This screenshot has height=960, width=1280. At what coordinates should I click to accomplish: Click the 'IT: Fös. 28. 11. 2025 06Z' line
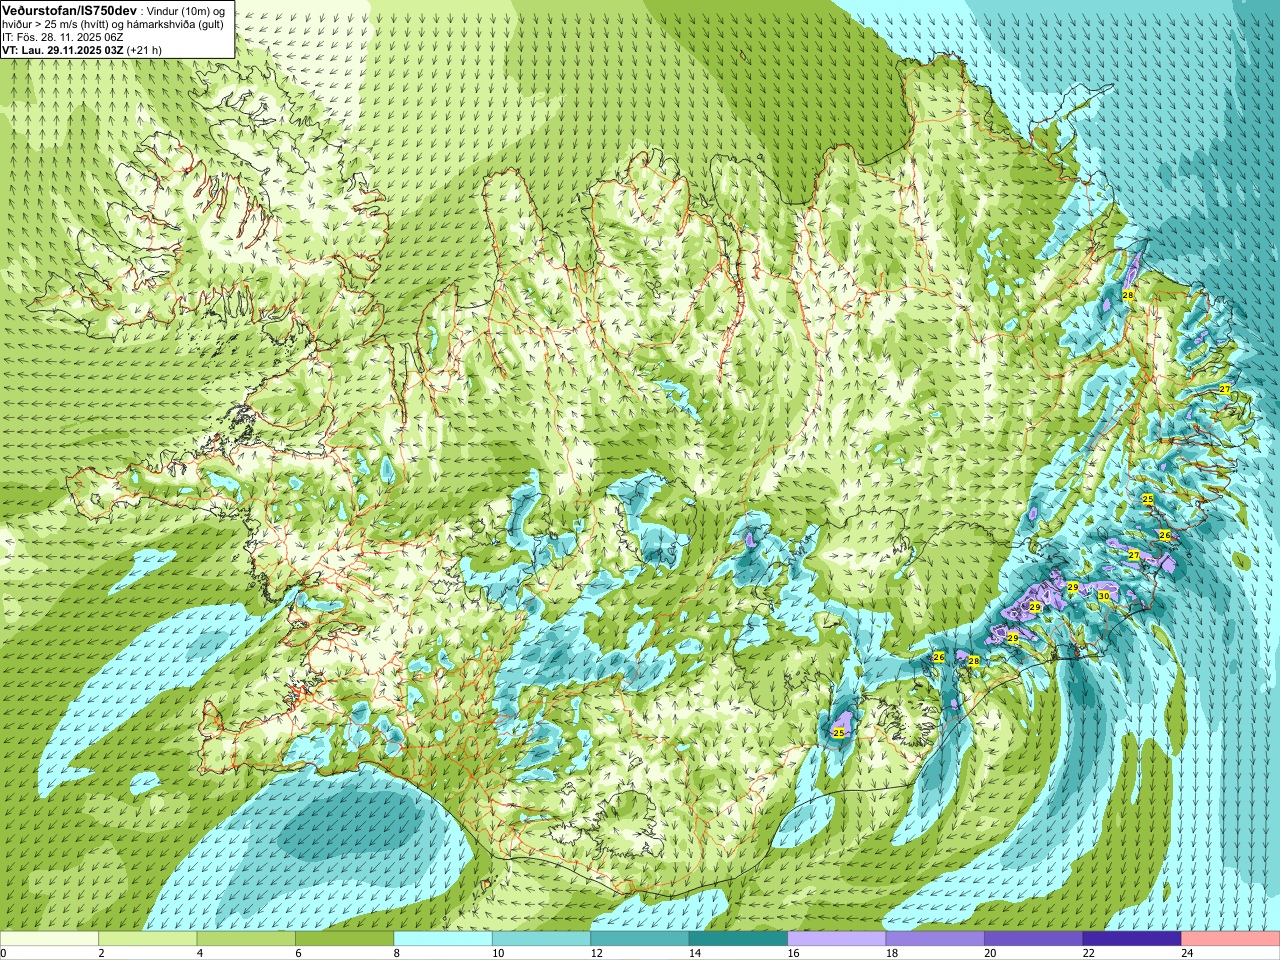pyautogui.click(x=63, y=37)
